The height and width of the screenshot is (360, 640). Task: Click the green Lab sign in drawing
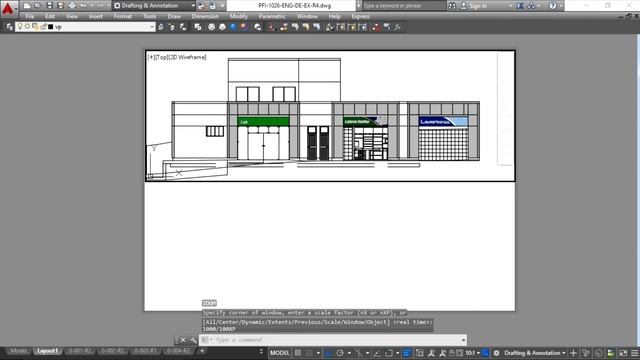[263, 121]
